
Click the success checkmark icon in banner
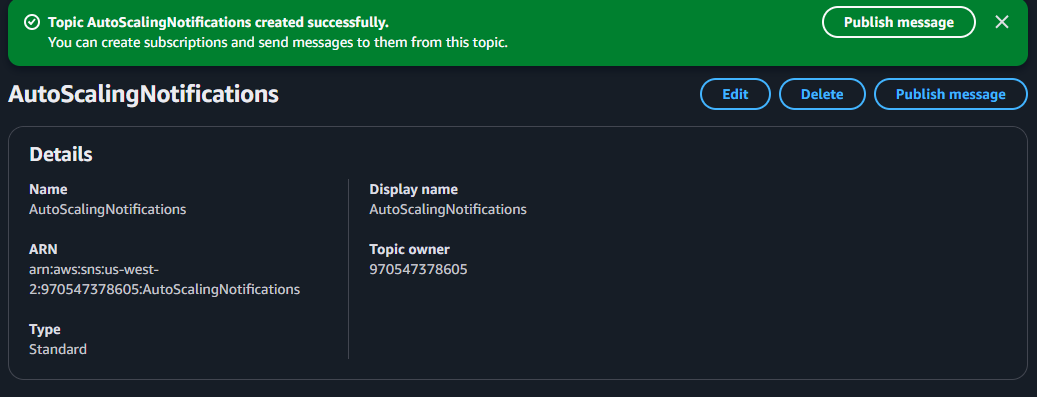(x=31, y=22)
